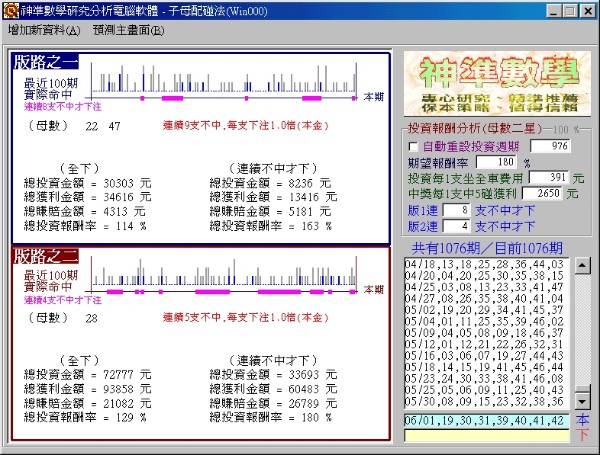Click 連續8支不中才下注 text
The height and width of the screenshot is (455, 600).
(63, 106)
